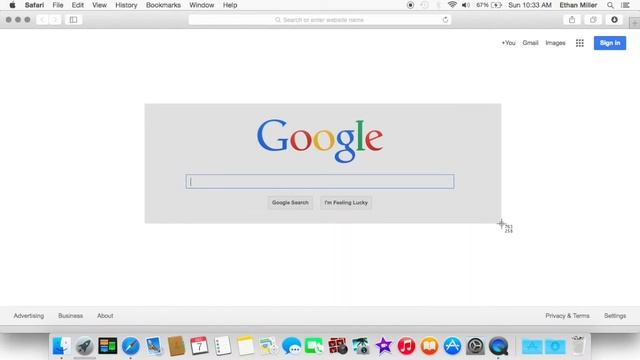
Task: Open Mail stamp icon in dock
Action: pyautogui.click(x=154, y=346)
